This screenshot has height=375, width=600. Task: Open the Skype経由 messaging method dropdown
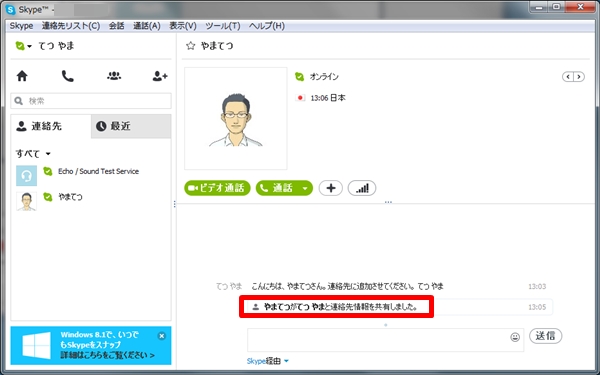[x=267, y=361]
